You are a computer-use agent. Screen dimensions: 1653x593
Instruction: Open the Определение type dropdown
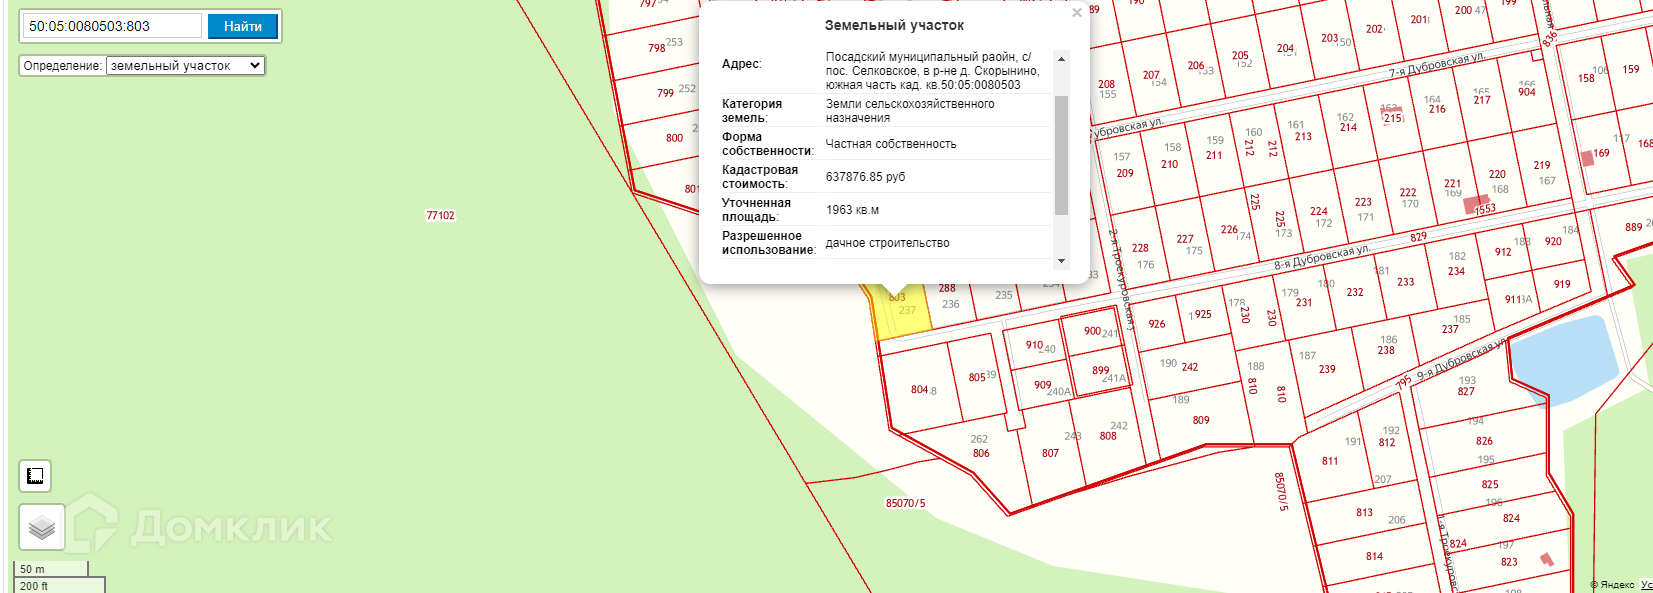(185, 66)
